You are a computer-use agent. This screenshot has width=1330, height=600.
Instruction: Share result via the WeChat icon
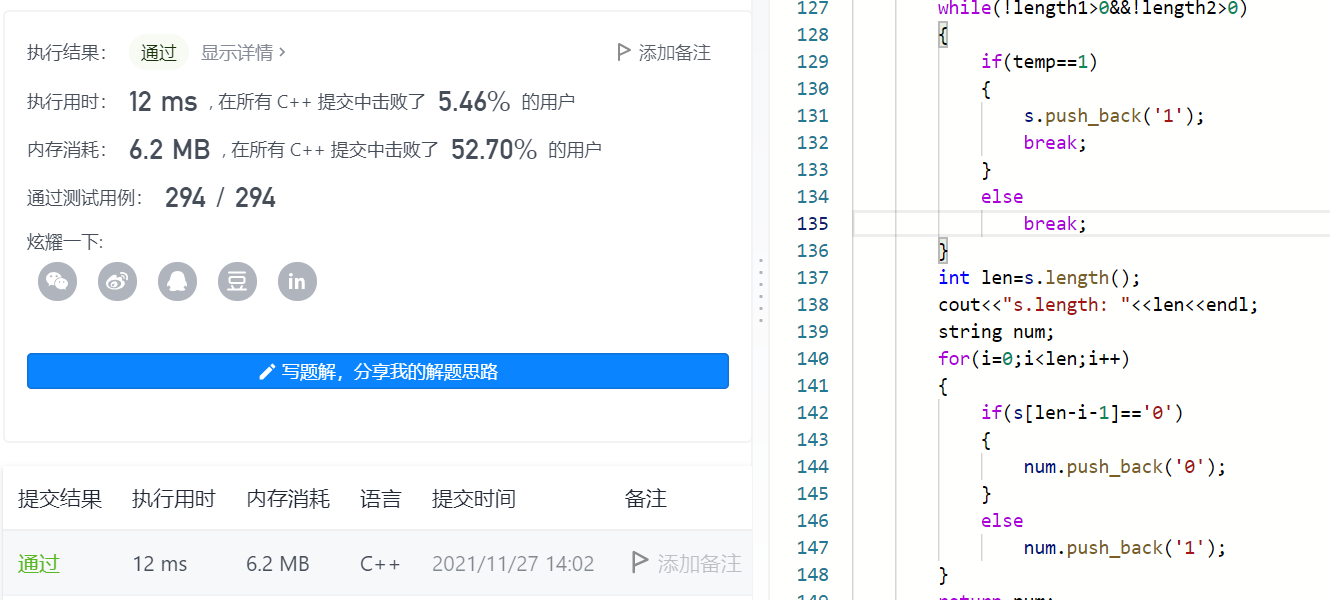[x=57, y=281]
